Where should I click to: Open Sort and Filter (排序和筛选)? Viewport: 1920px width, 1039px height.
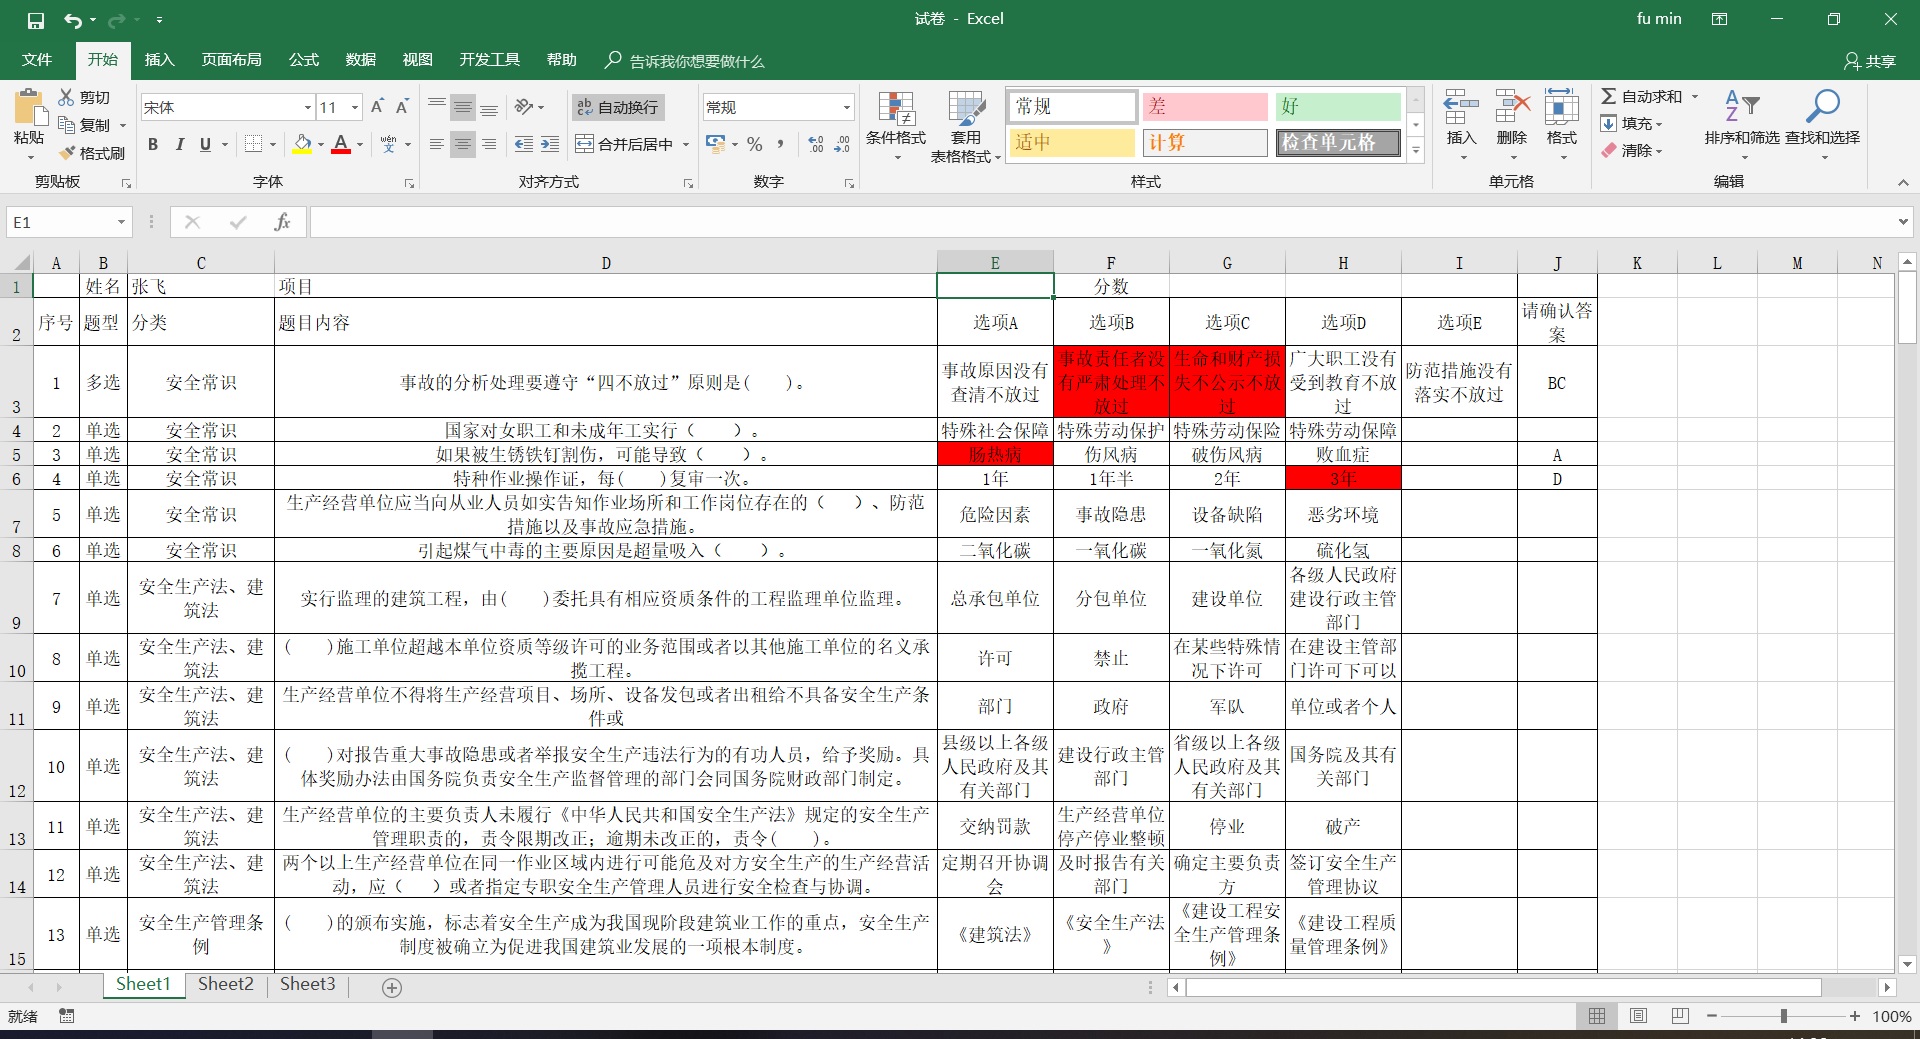(1742, 125)
